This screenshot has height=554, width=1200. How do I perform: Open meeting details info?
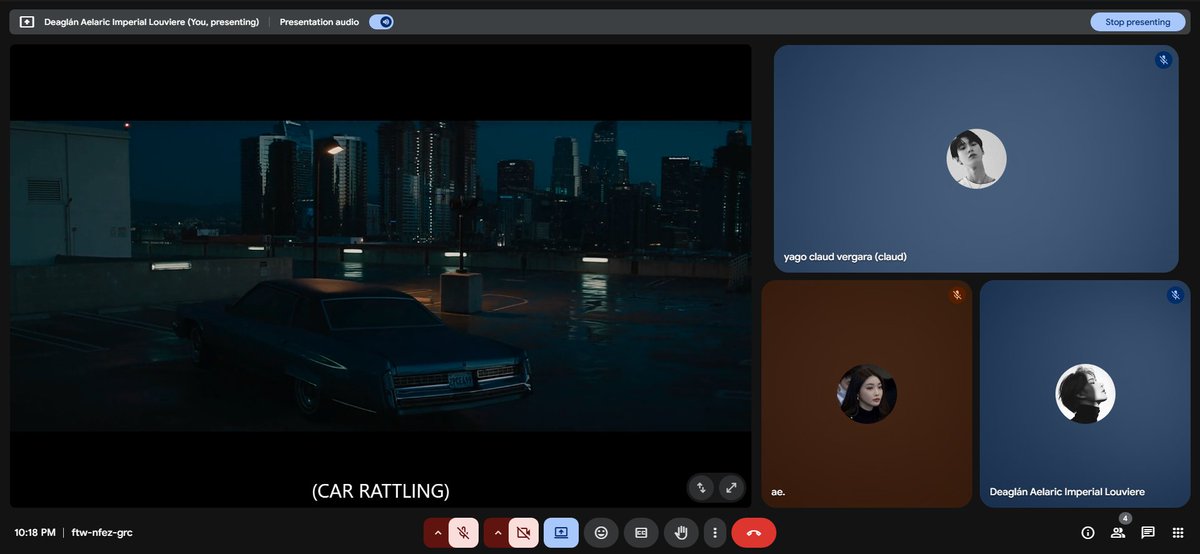pos(1088,533)
